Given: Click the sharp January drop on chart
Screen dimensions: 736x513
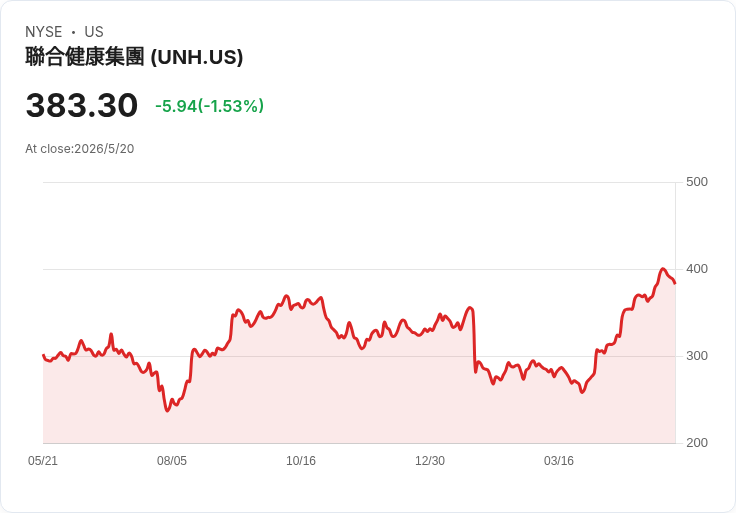Looking at the screenshot, I should 474,340.
